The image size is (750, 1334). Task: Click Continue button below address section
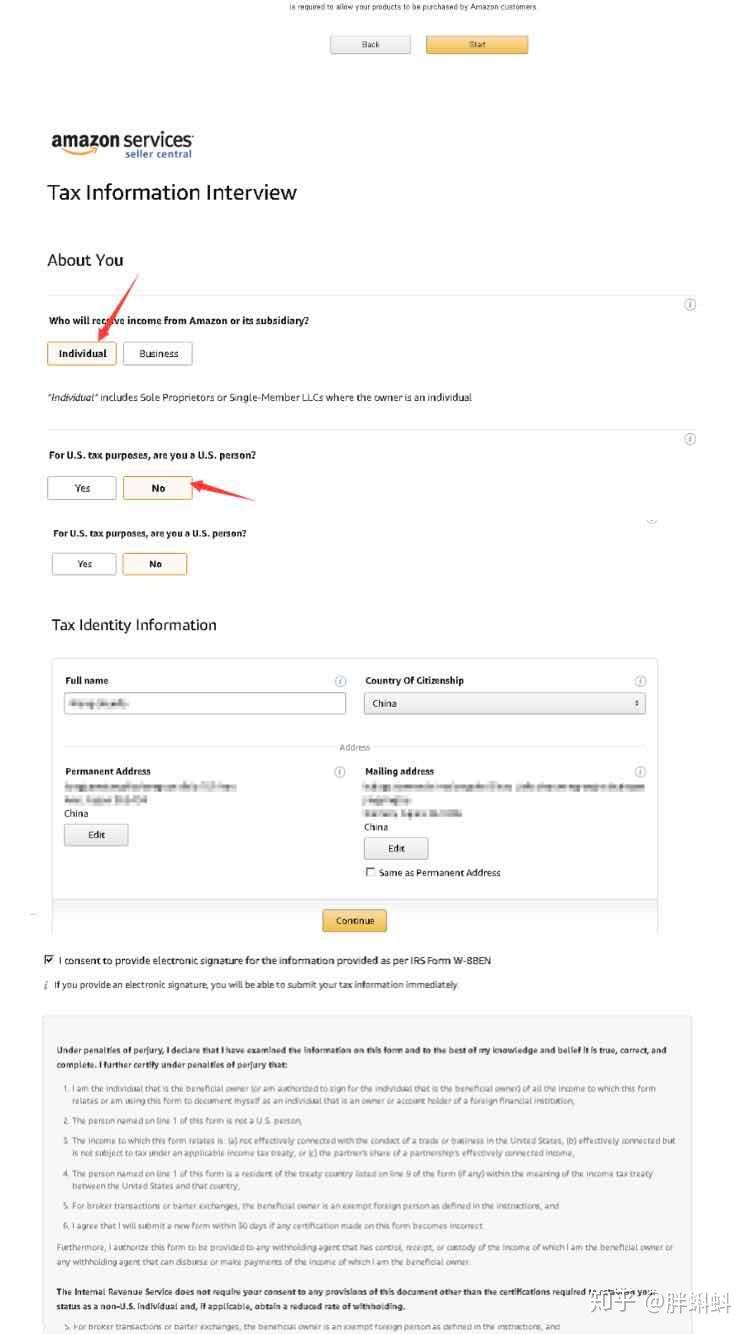coord(354,921)
